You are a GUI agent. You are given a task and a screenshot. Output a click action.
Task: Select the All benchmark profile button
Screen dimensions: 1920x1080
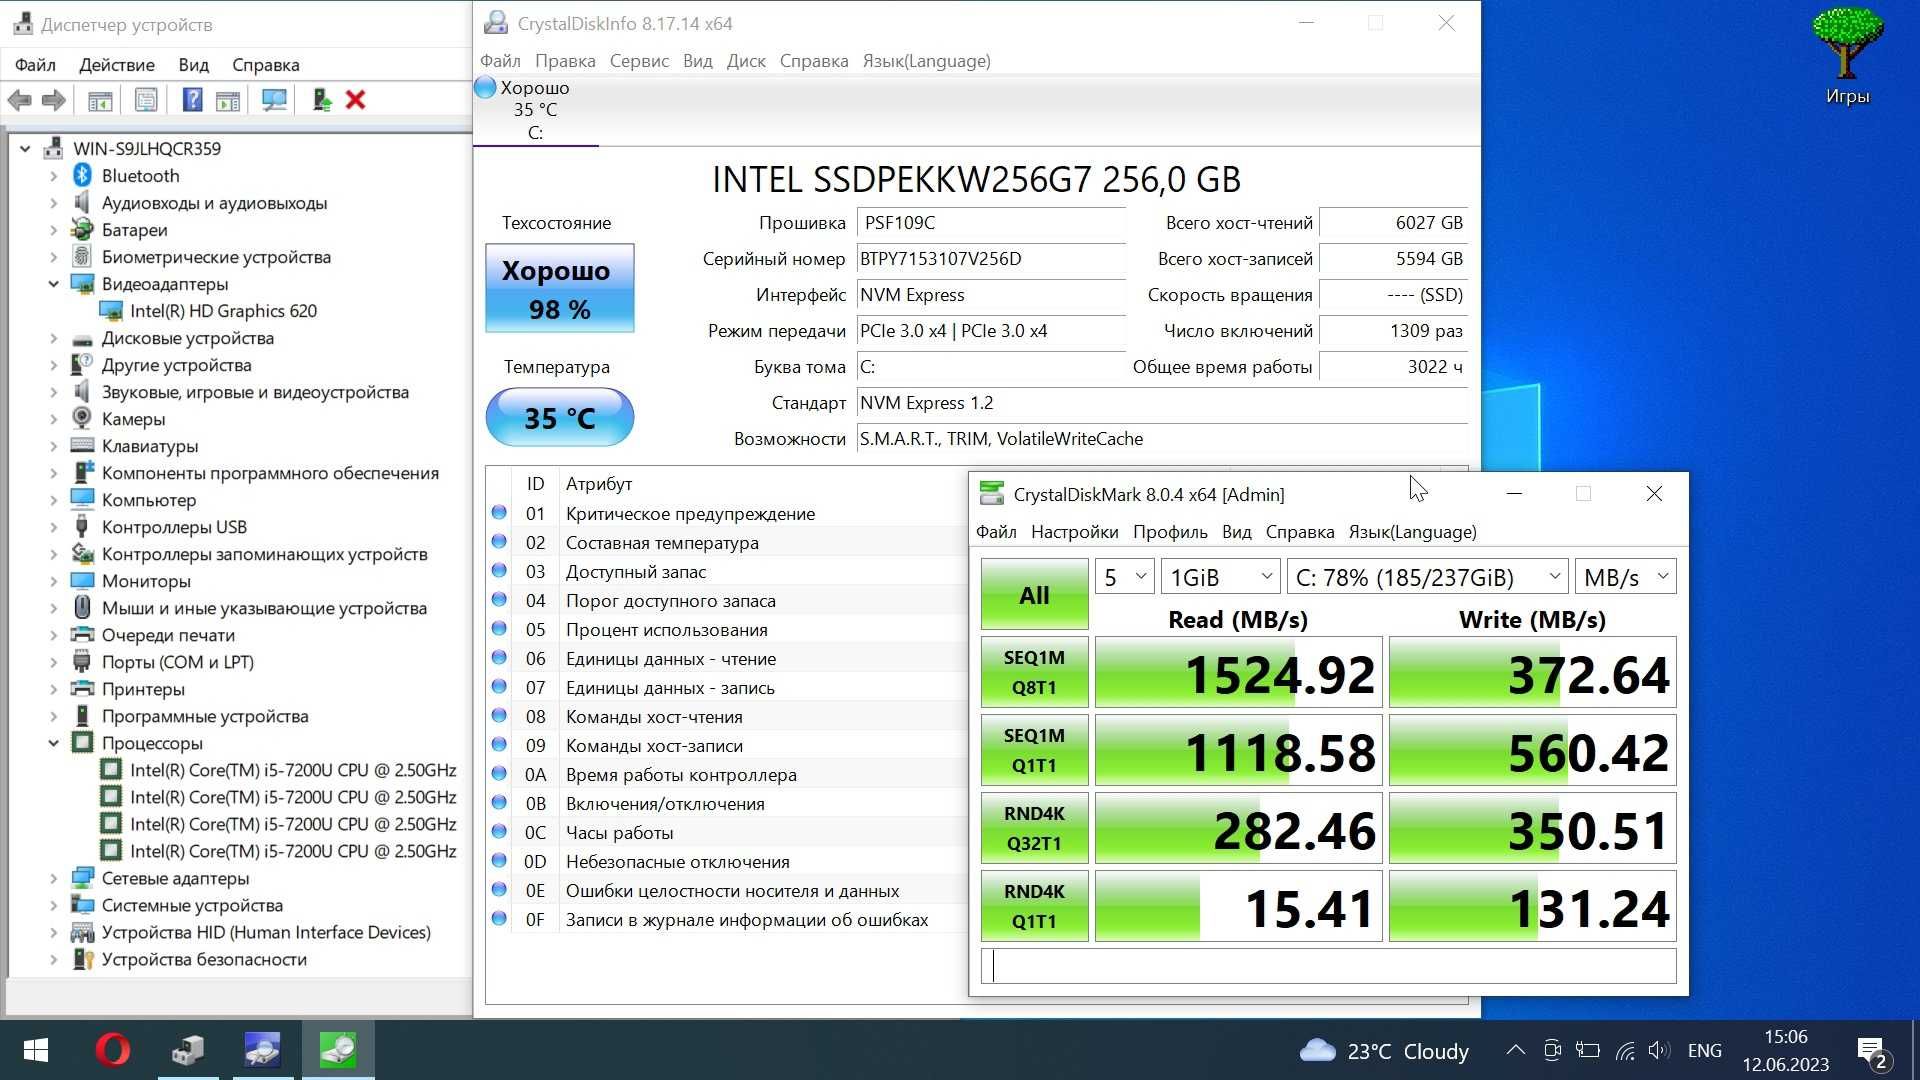tap(1033, 595)
